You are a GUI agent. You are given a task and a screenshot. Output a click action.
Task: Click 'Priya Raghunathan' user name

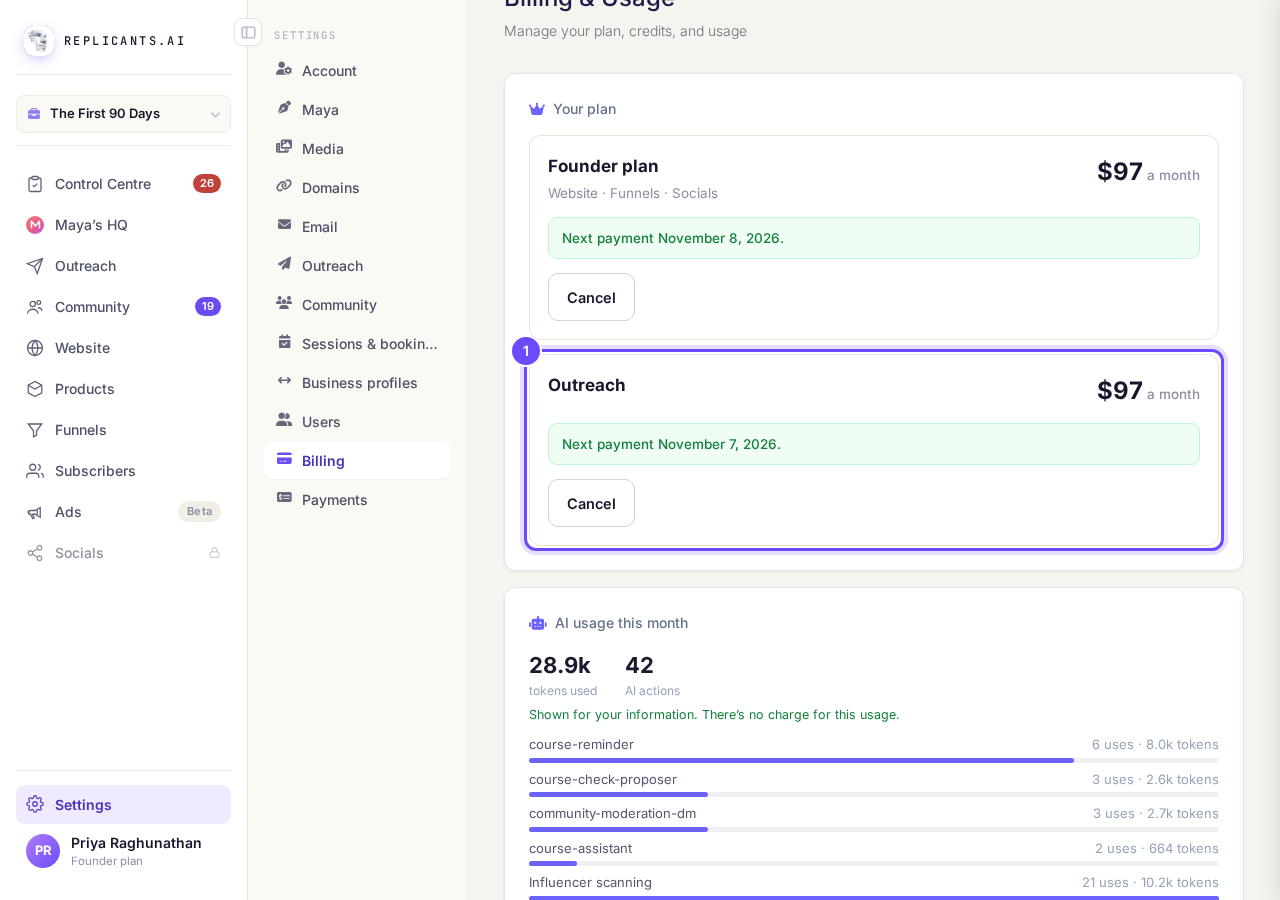(136, 843)
